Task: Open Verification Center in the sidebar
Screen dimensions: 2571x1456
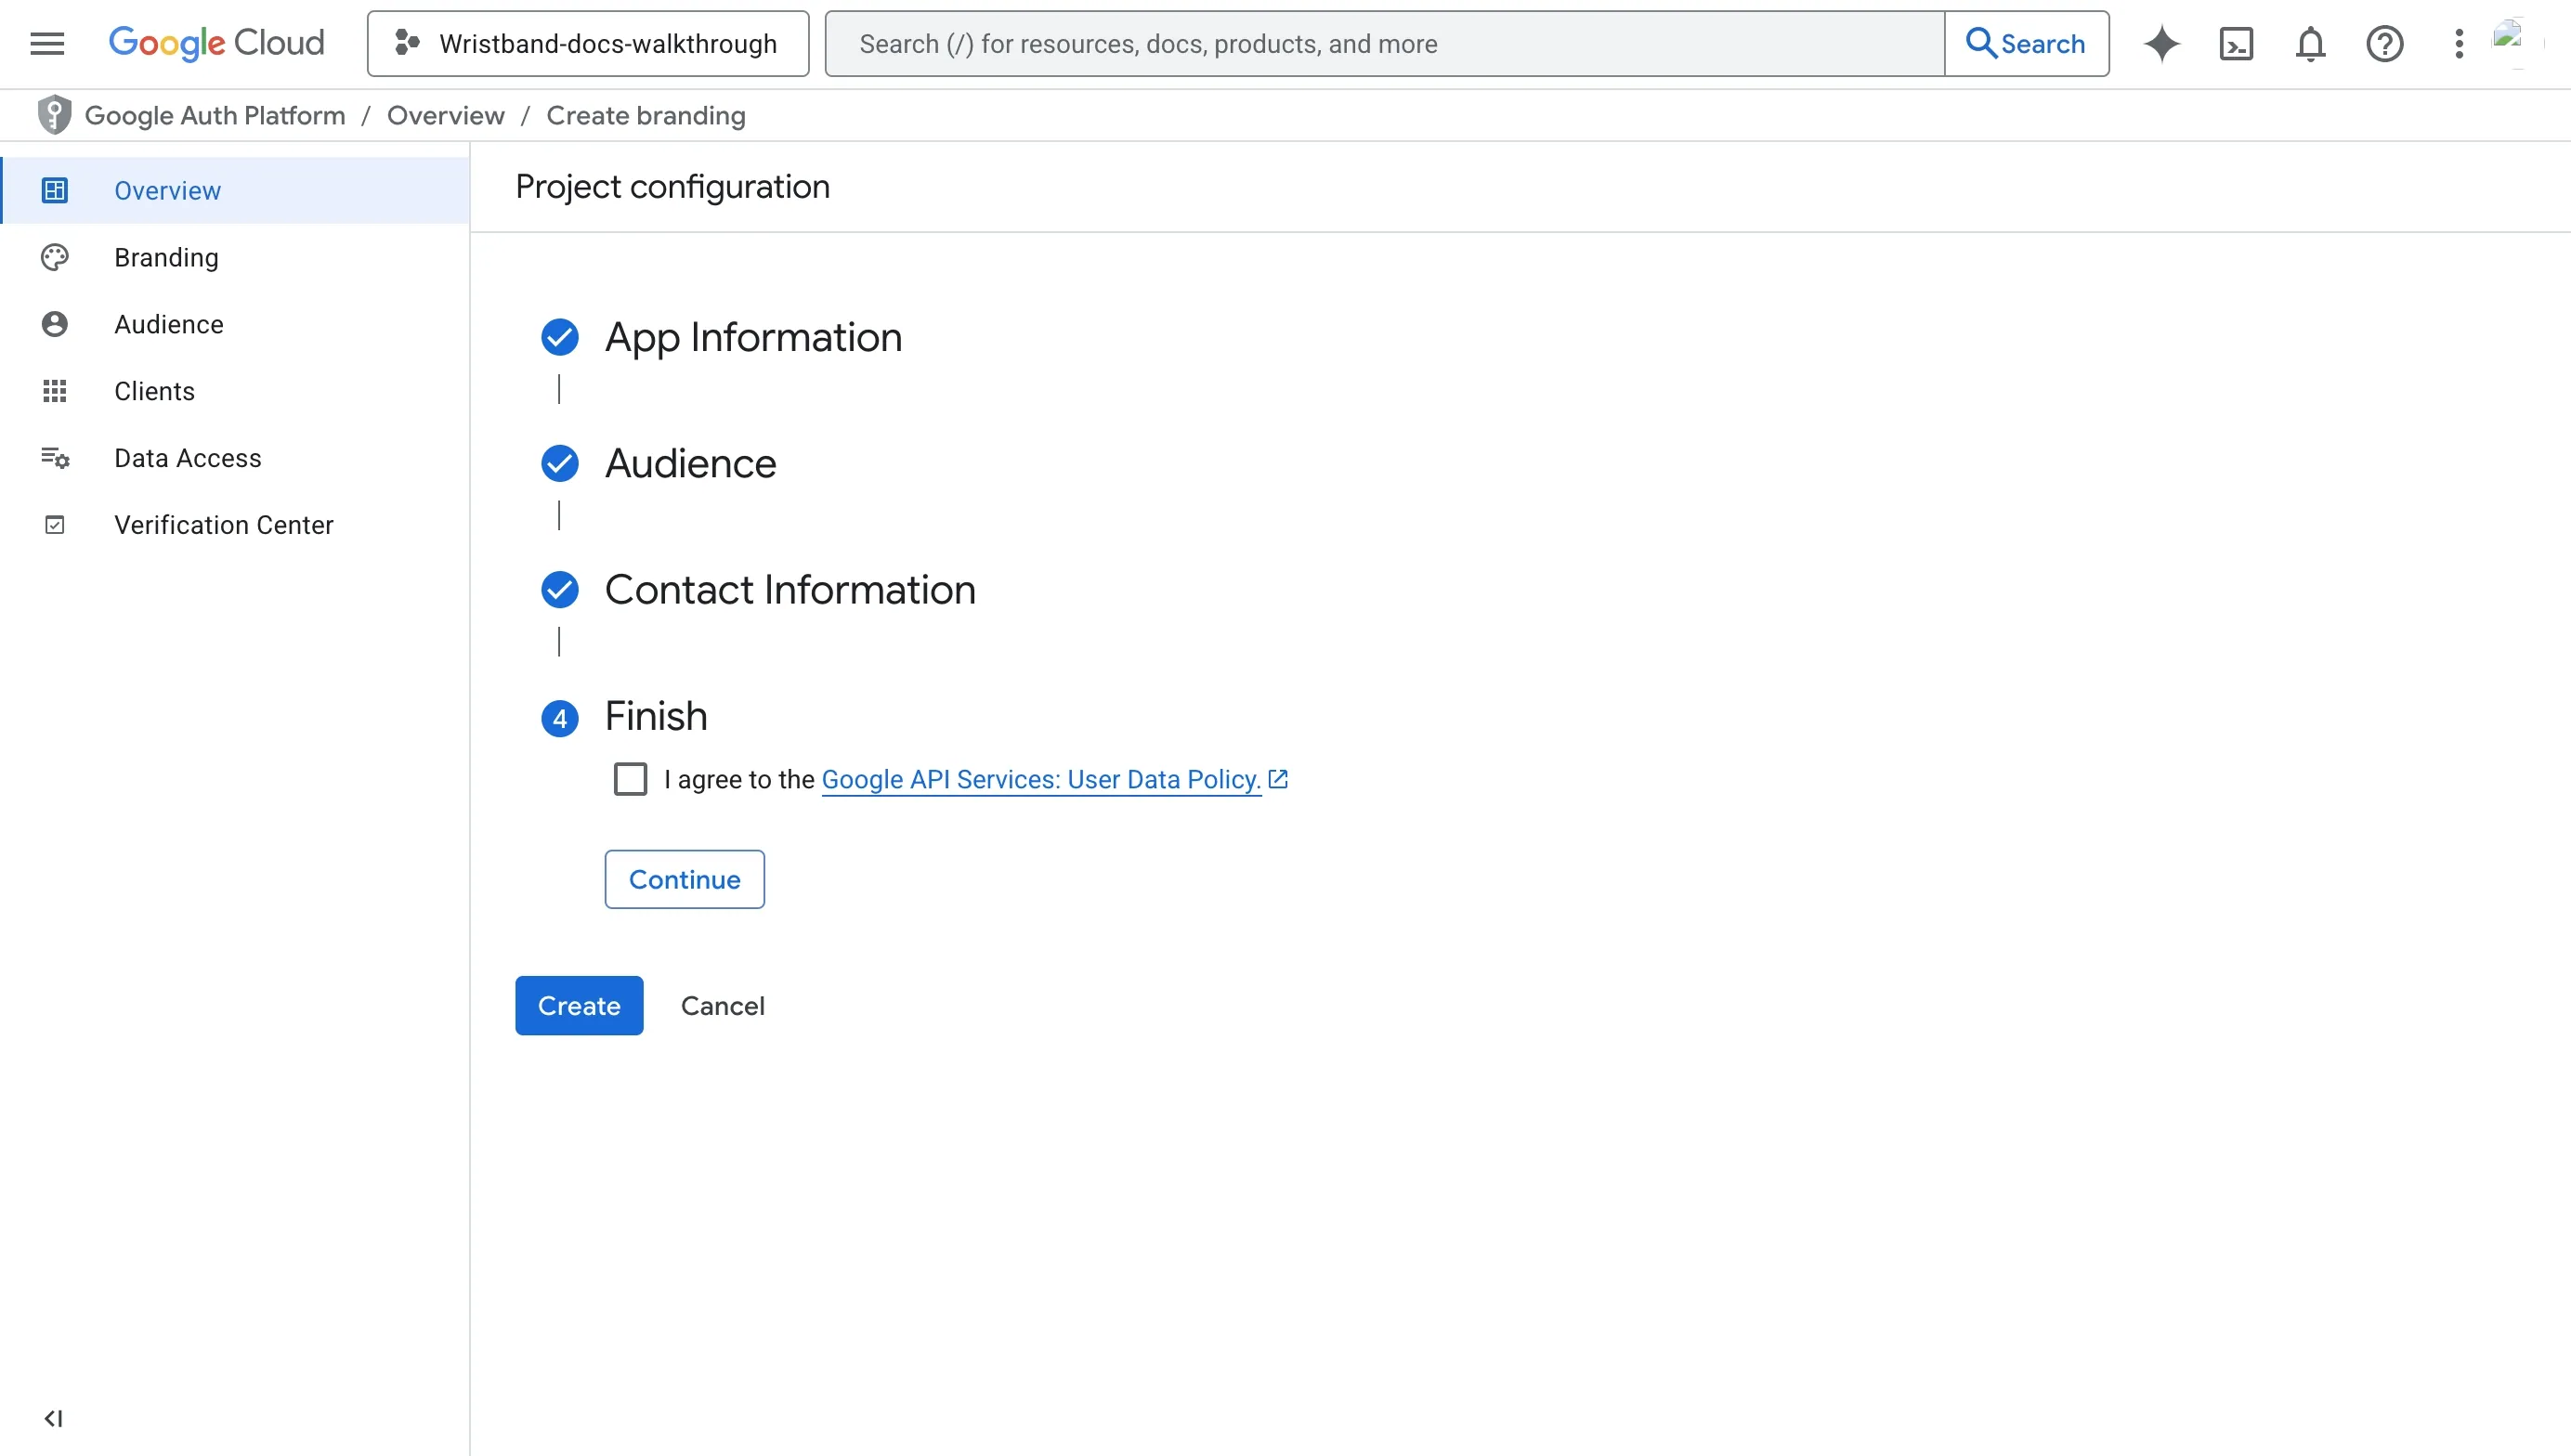Action: pos(236,525)
